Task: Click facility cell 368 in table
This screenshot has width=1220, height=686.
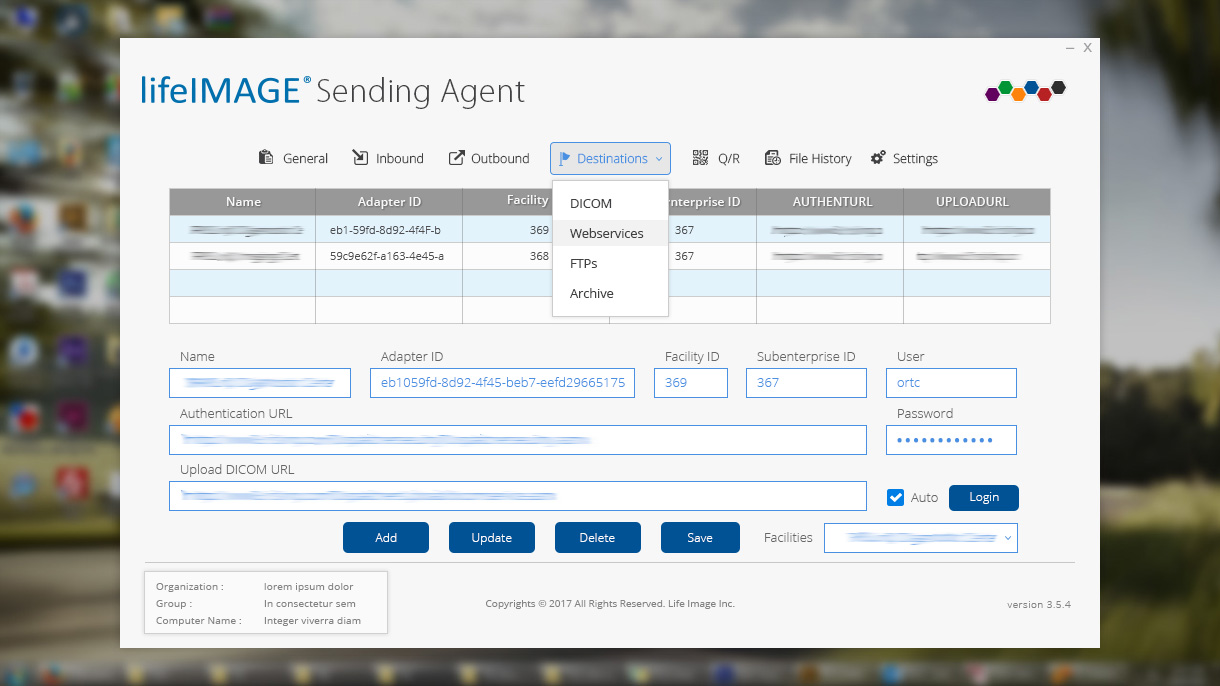Action: click(x=539, y=256)
